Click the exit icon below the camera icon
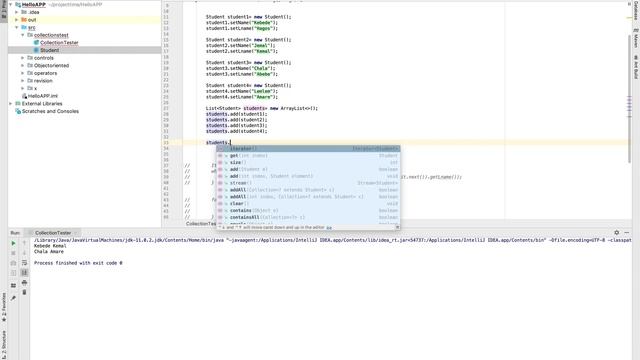 (13, 273)
